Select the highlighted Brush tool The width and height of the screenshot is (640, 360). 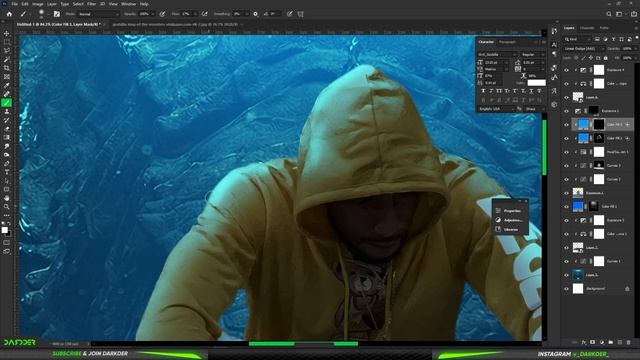[7, 103]
